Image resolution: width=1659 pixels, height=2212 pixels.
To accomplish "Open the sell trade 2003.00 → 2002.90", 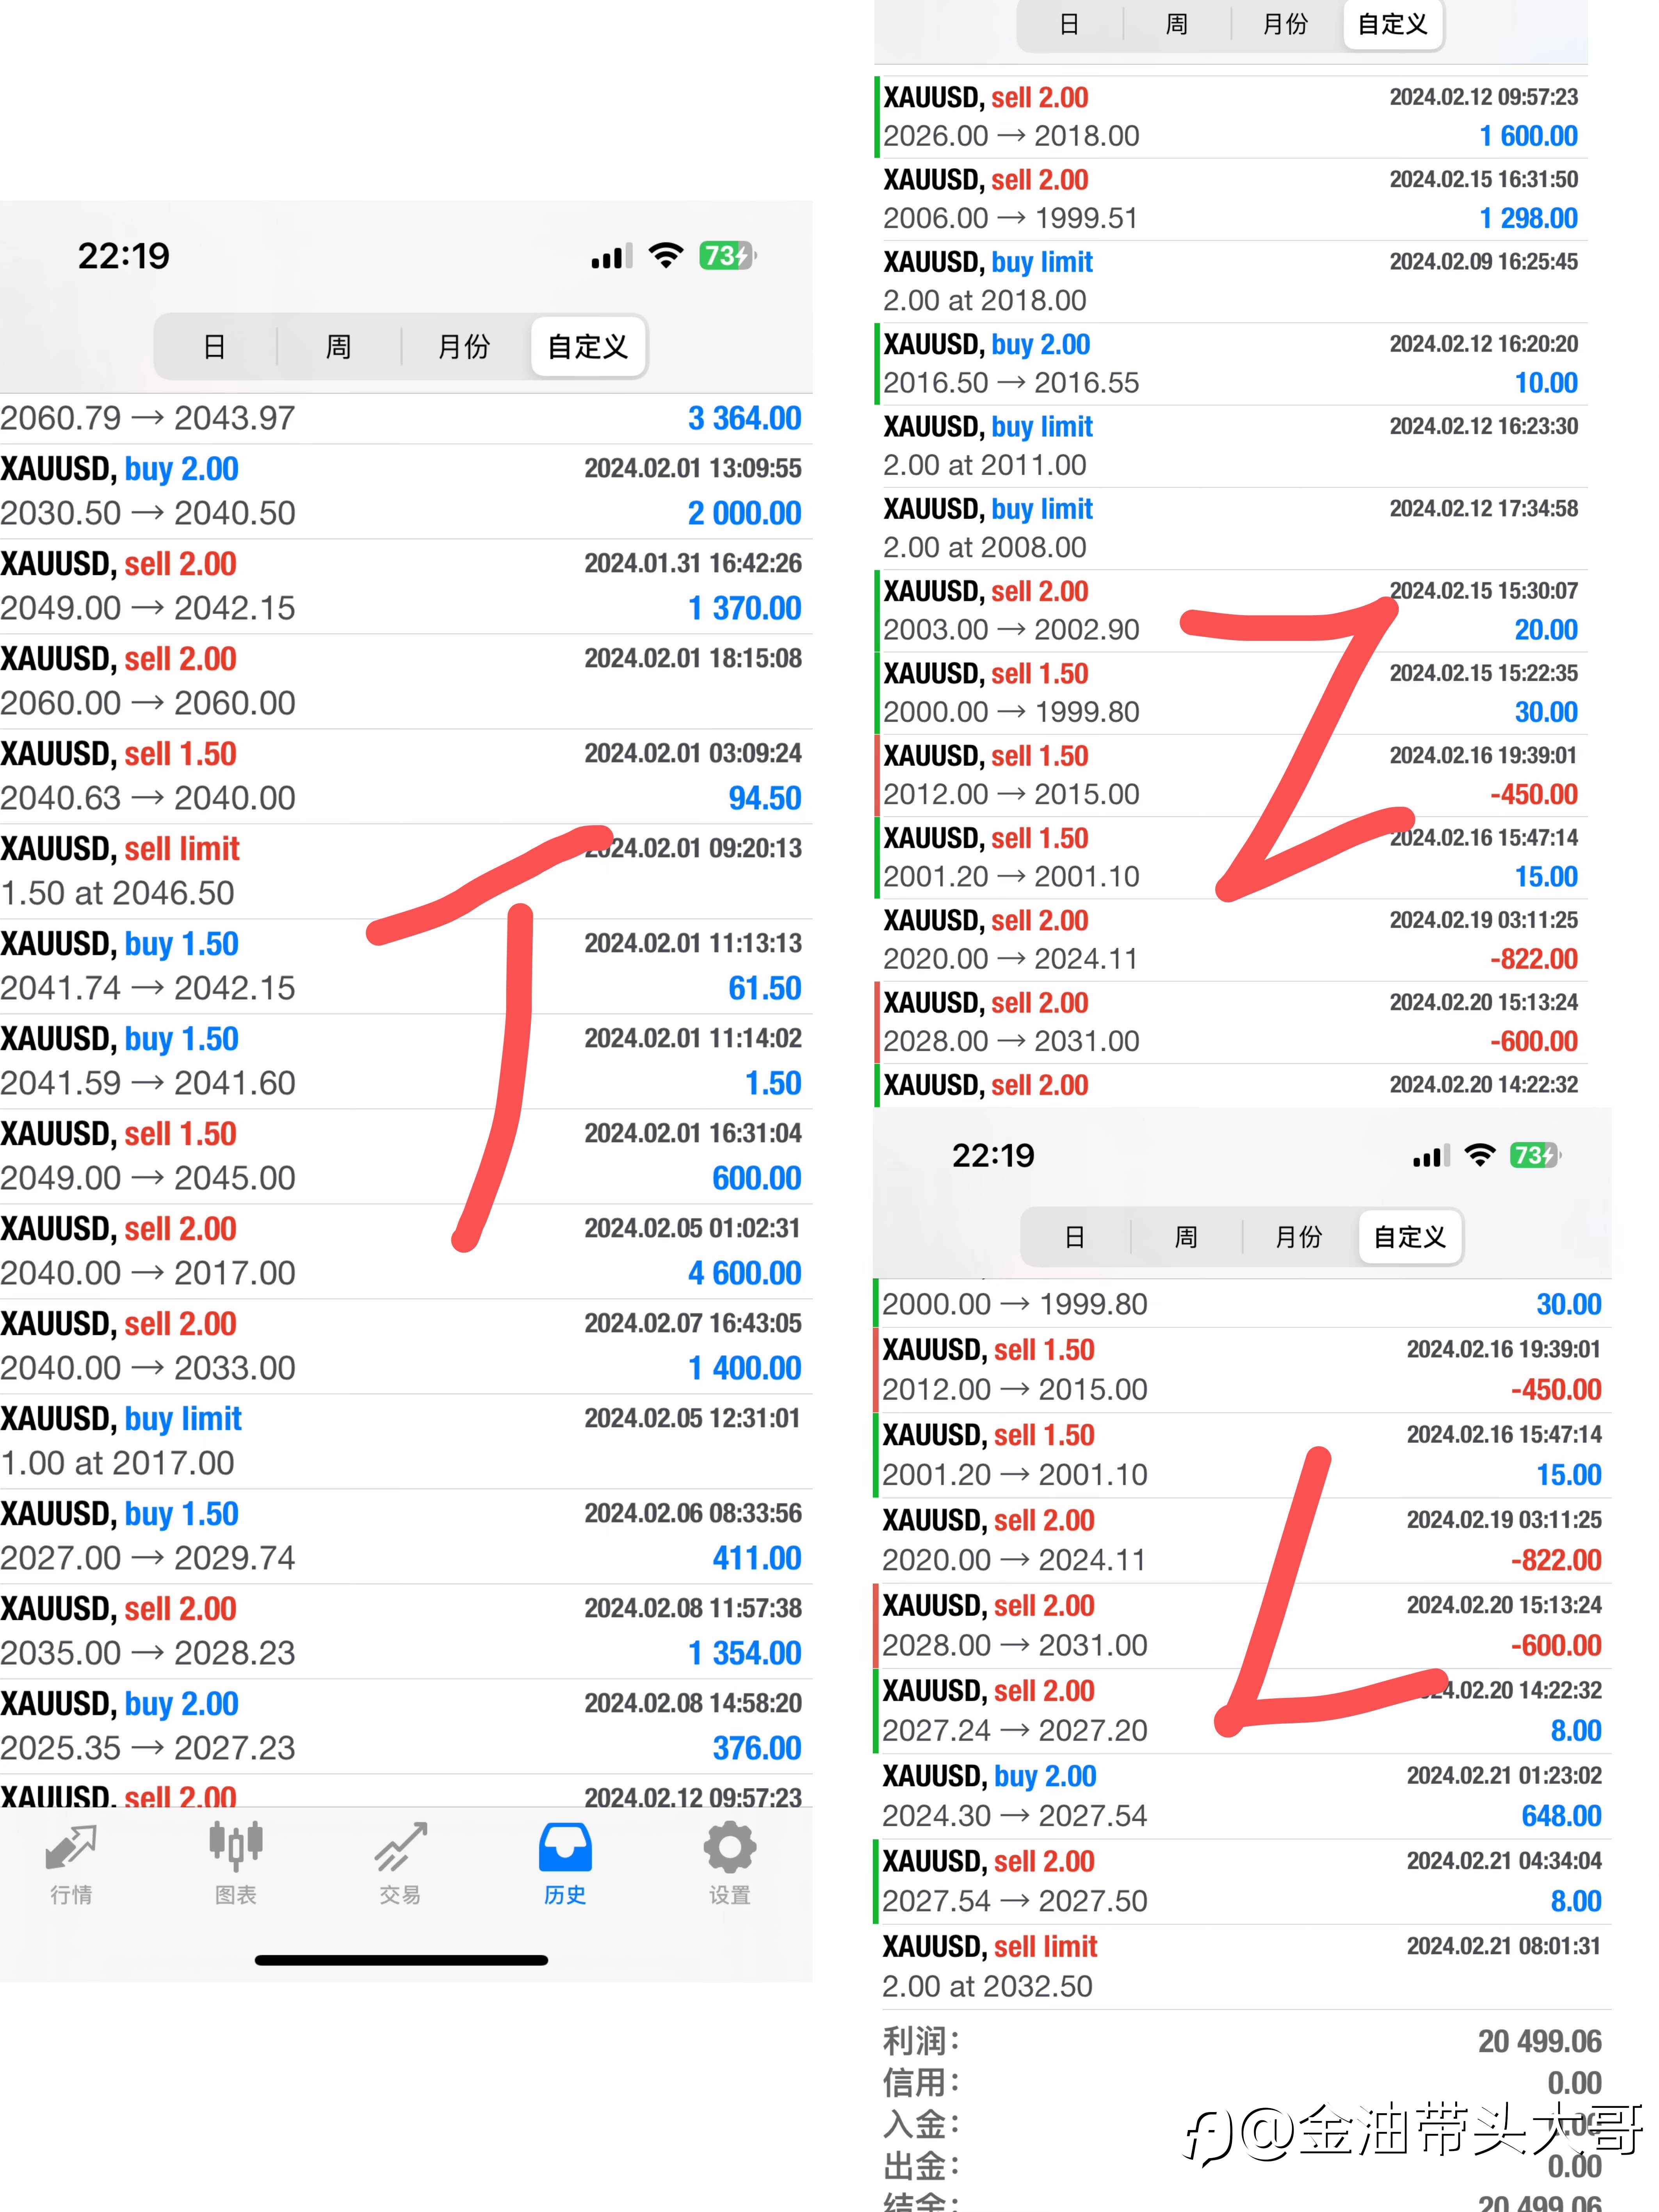I will (1231, 610).
